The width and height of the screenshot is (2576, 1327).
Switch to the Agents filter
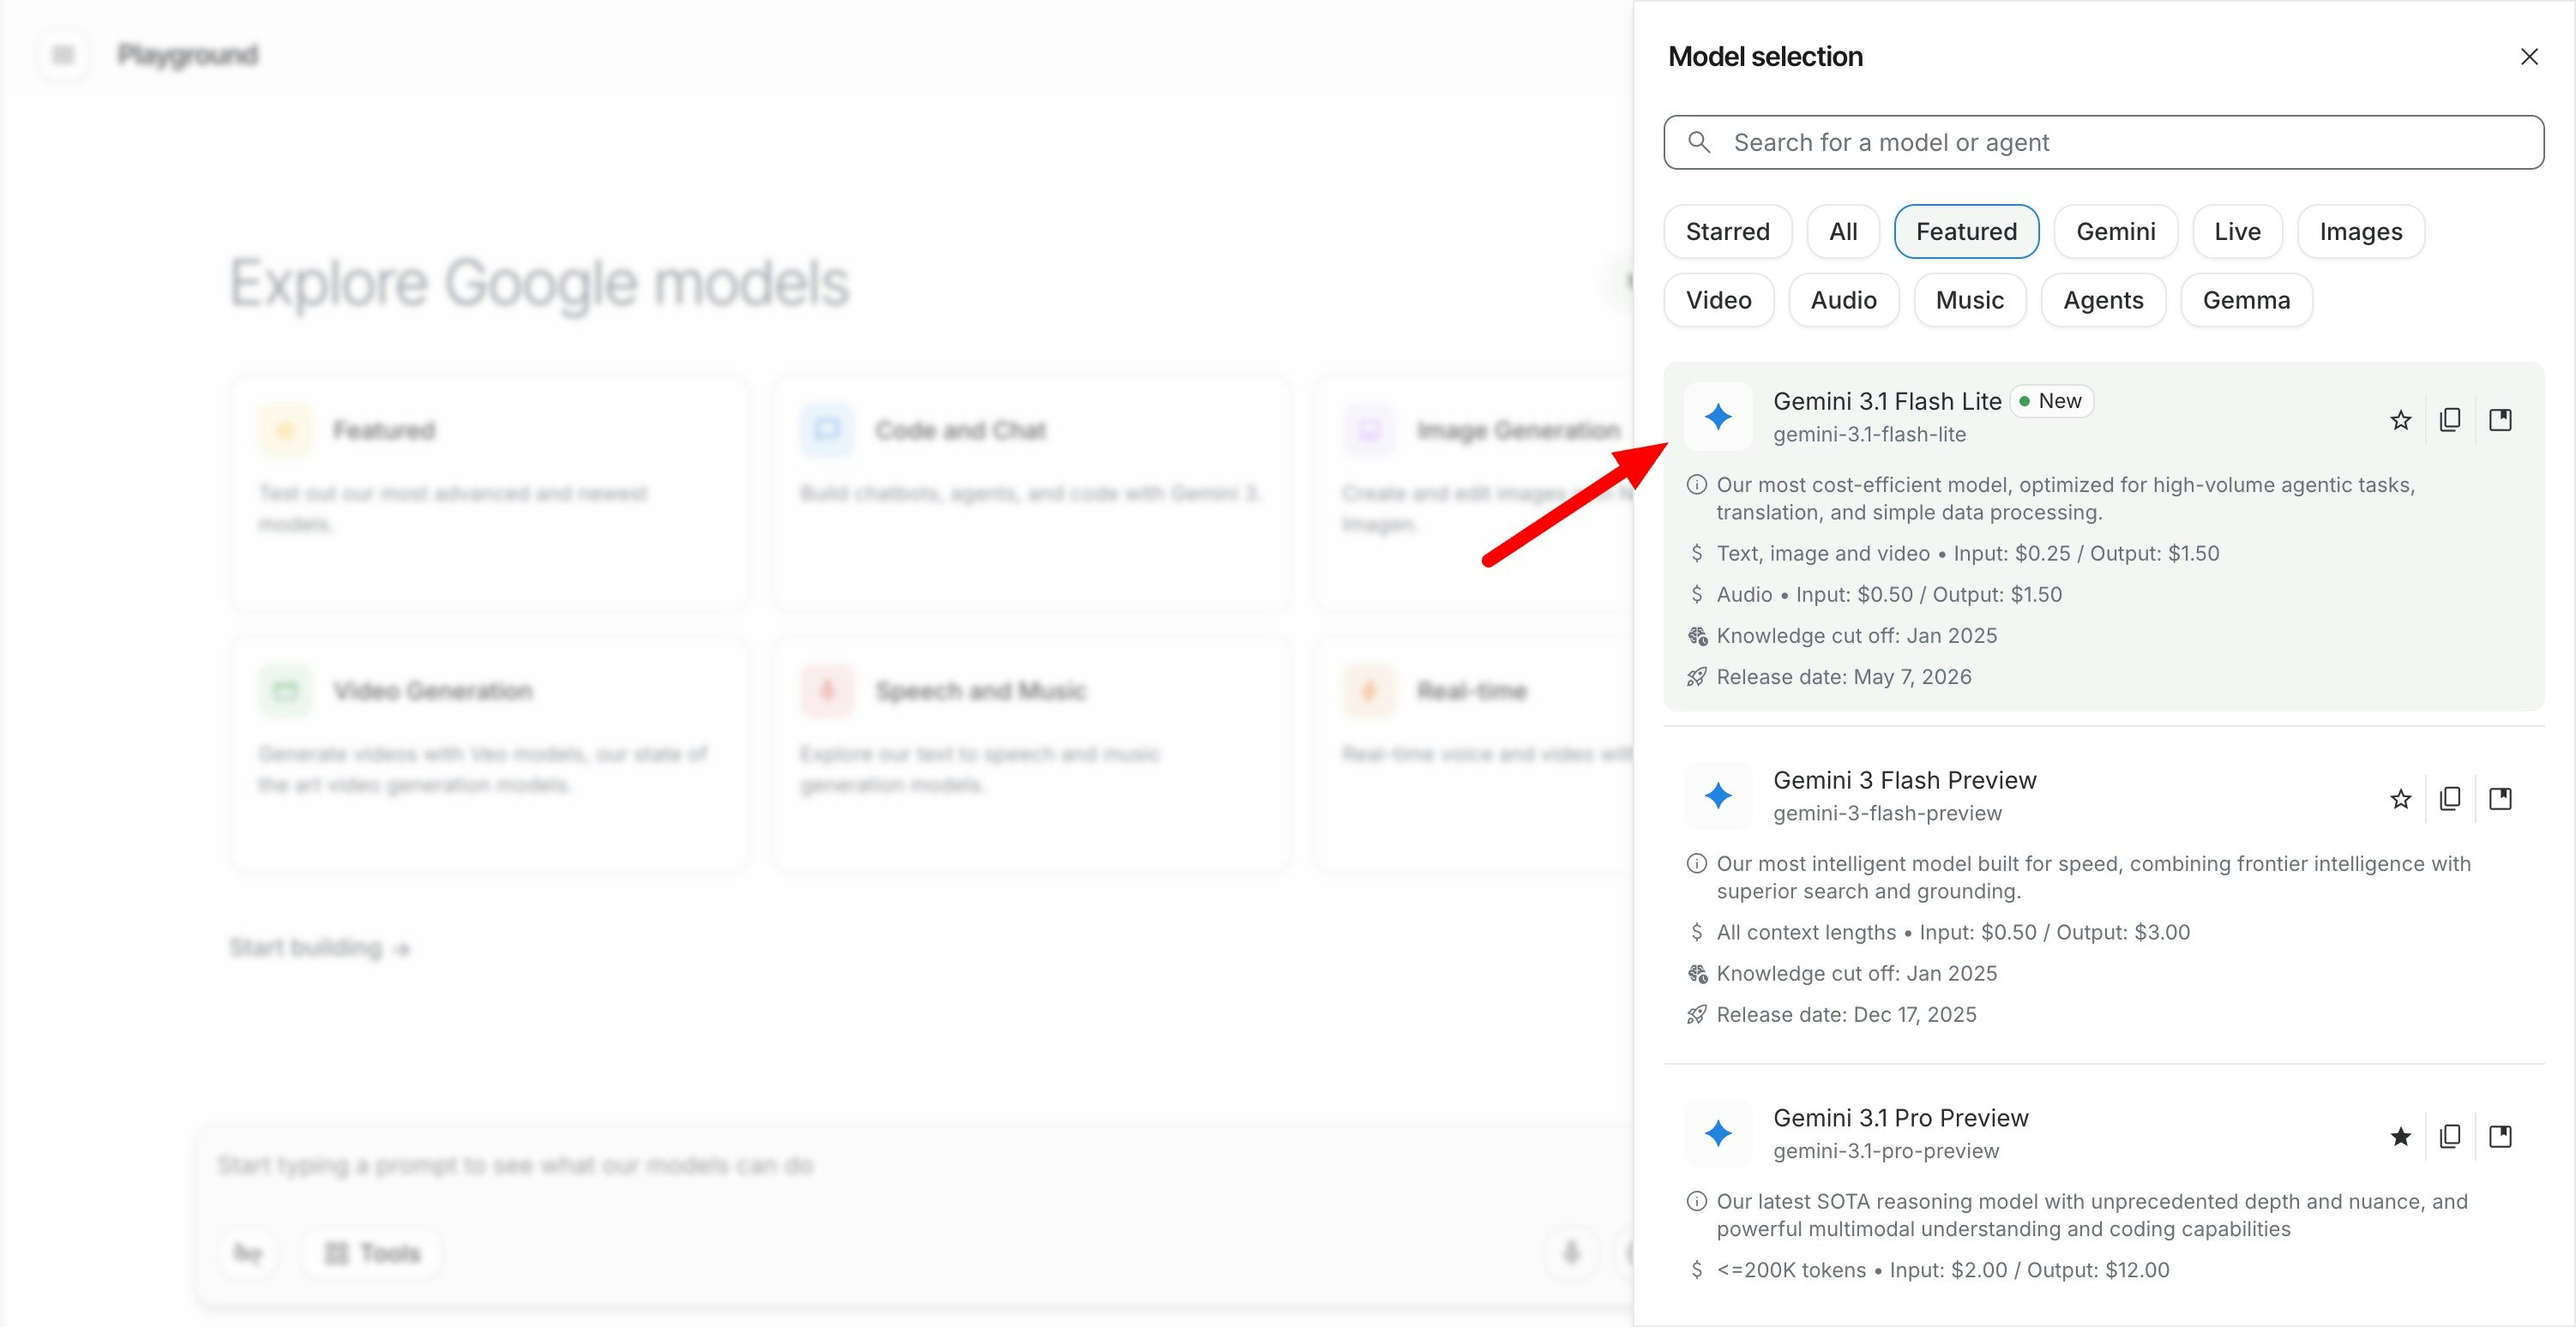[2103, 300]
